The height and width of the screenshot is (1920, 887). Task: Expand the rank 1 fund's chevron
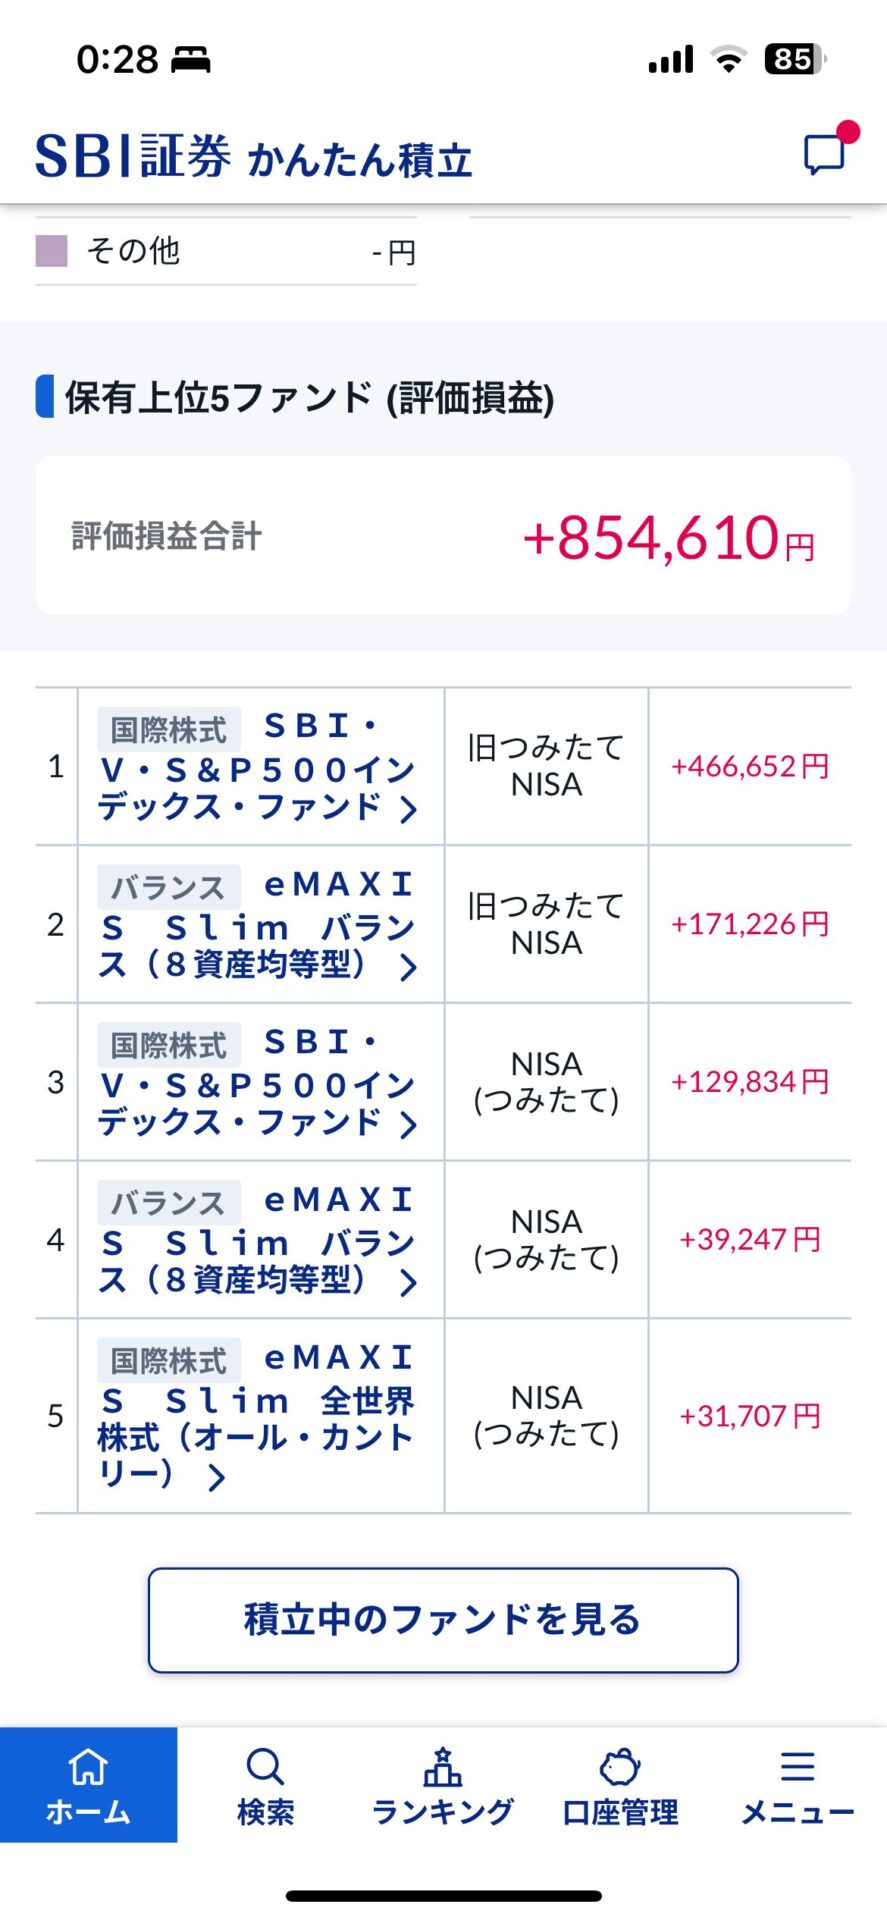(408, 809)
